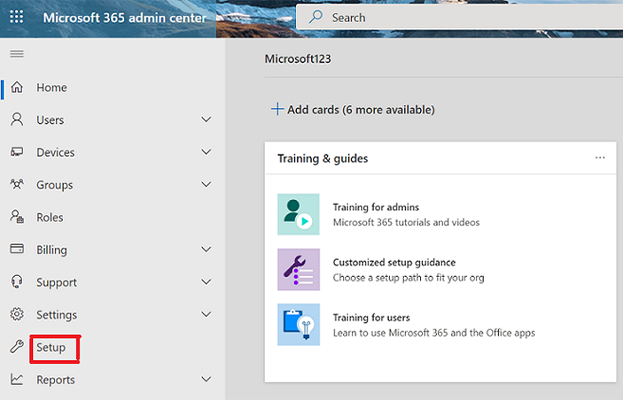Open the Customized setup guidance link

point(394,263)
